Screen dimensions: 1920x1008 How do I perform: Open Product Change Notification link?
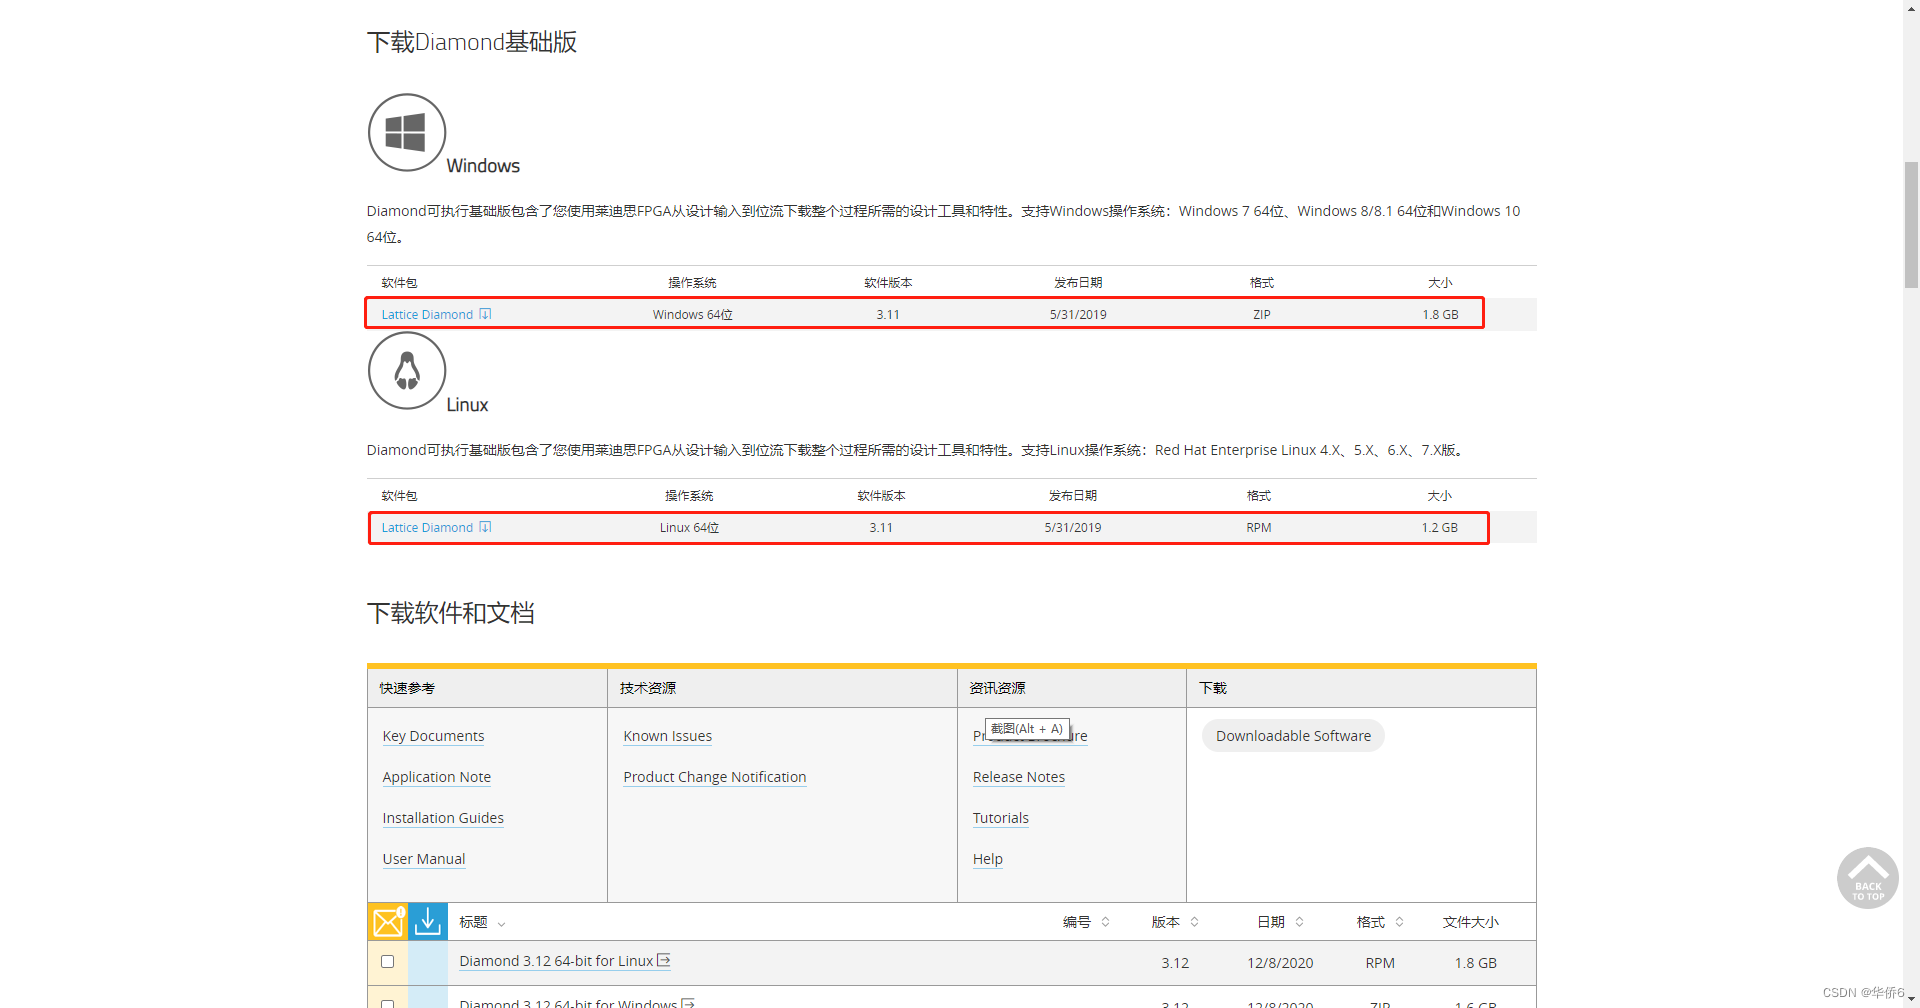715,777
